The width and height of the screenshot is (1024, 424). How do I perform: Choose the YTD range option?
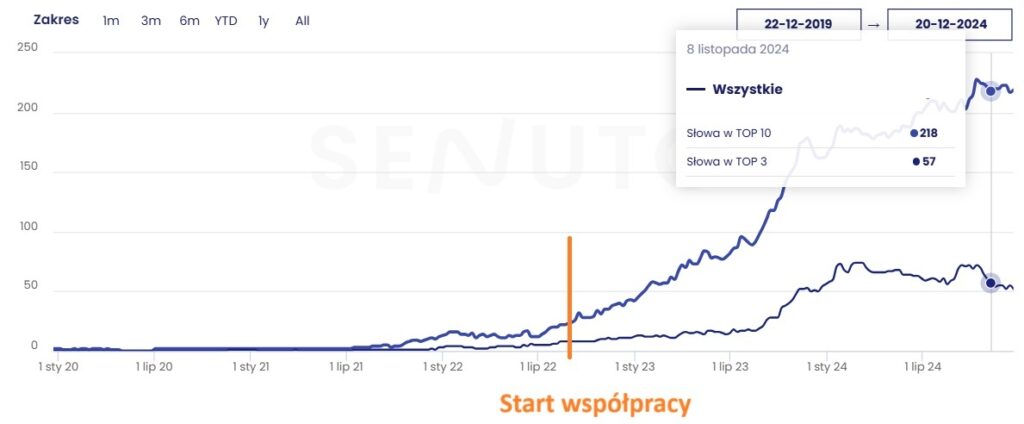pyautogui.click(x=226, y=21)
